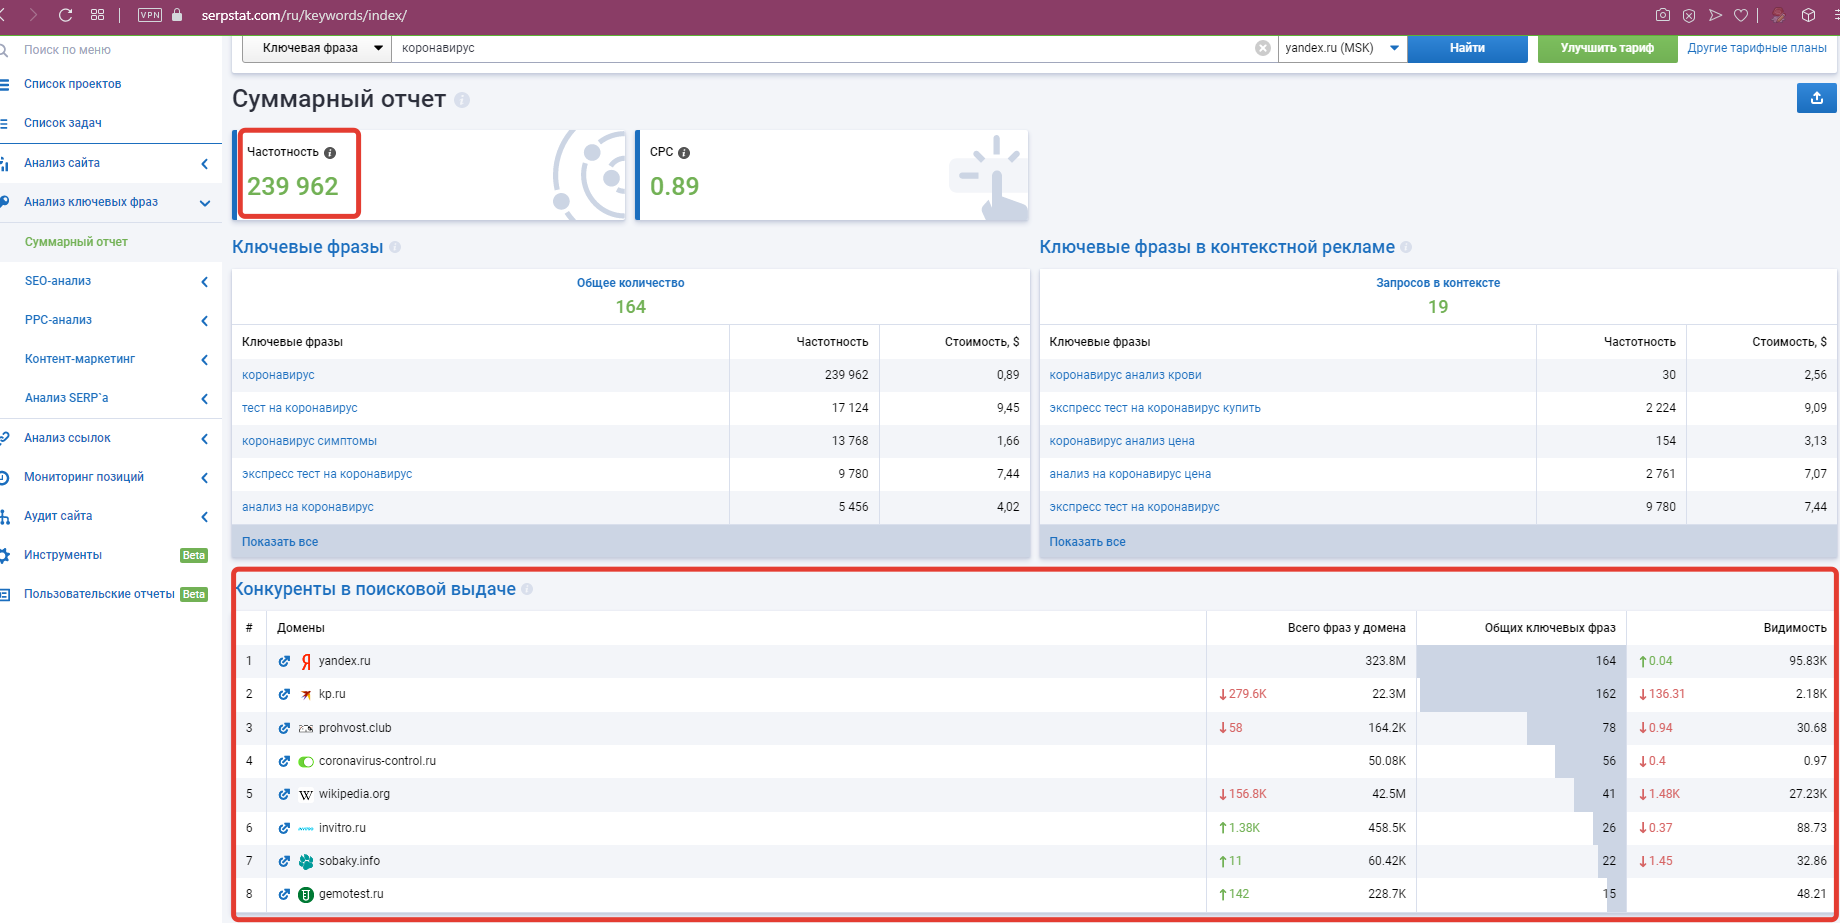Screen dimensions: 1840x923
Task: Click the Видимость column header
Action: pyautogui.click(x=1795, y=628)
